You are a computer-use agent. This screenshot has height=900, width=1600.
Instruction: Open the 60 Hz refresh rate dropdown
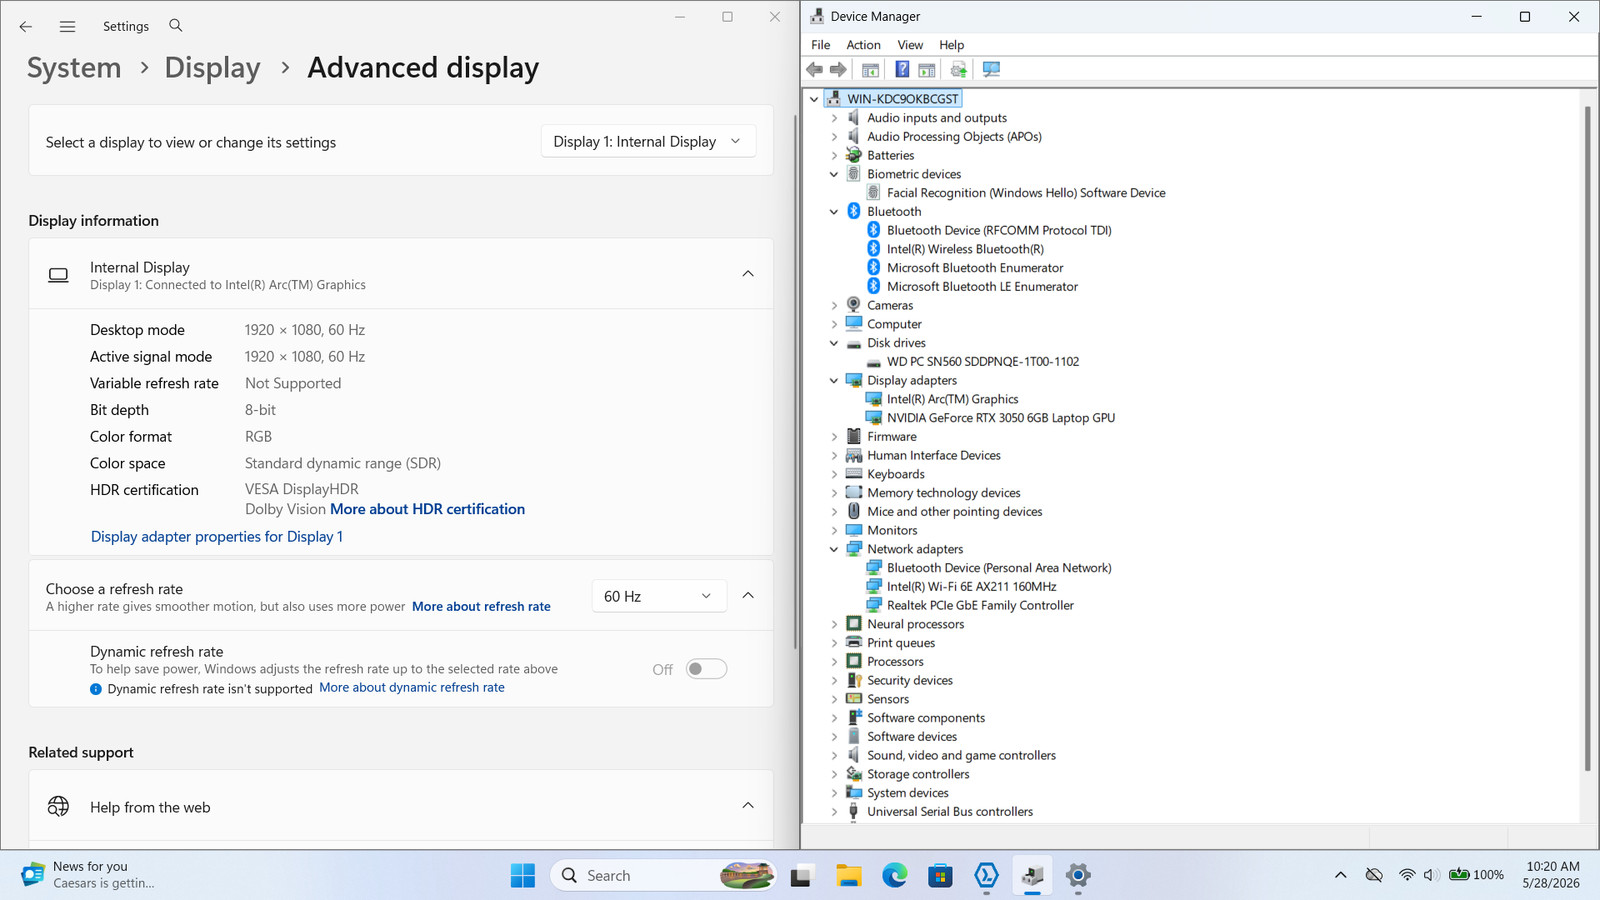tap(658, 596)
